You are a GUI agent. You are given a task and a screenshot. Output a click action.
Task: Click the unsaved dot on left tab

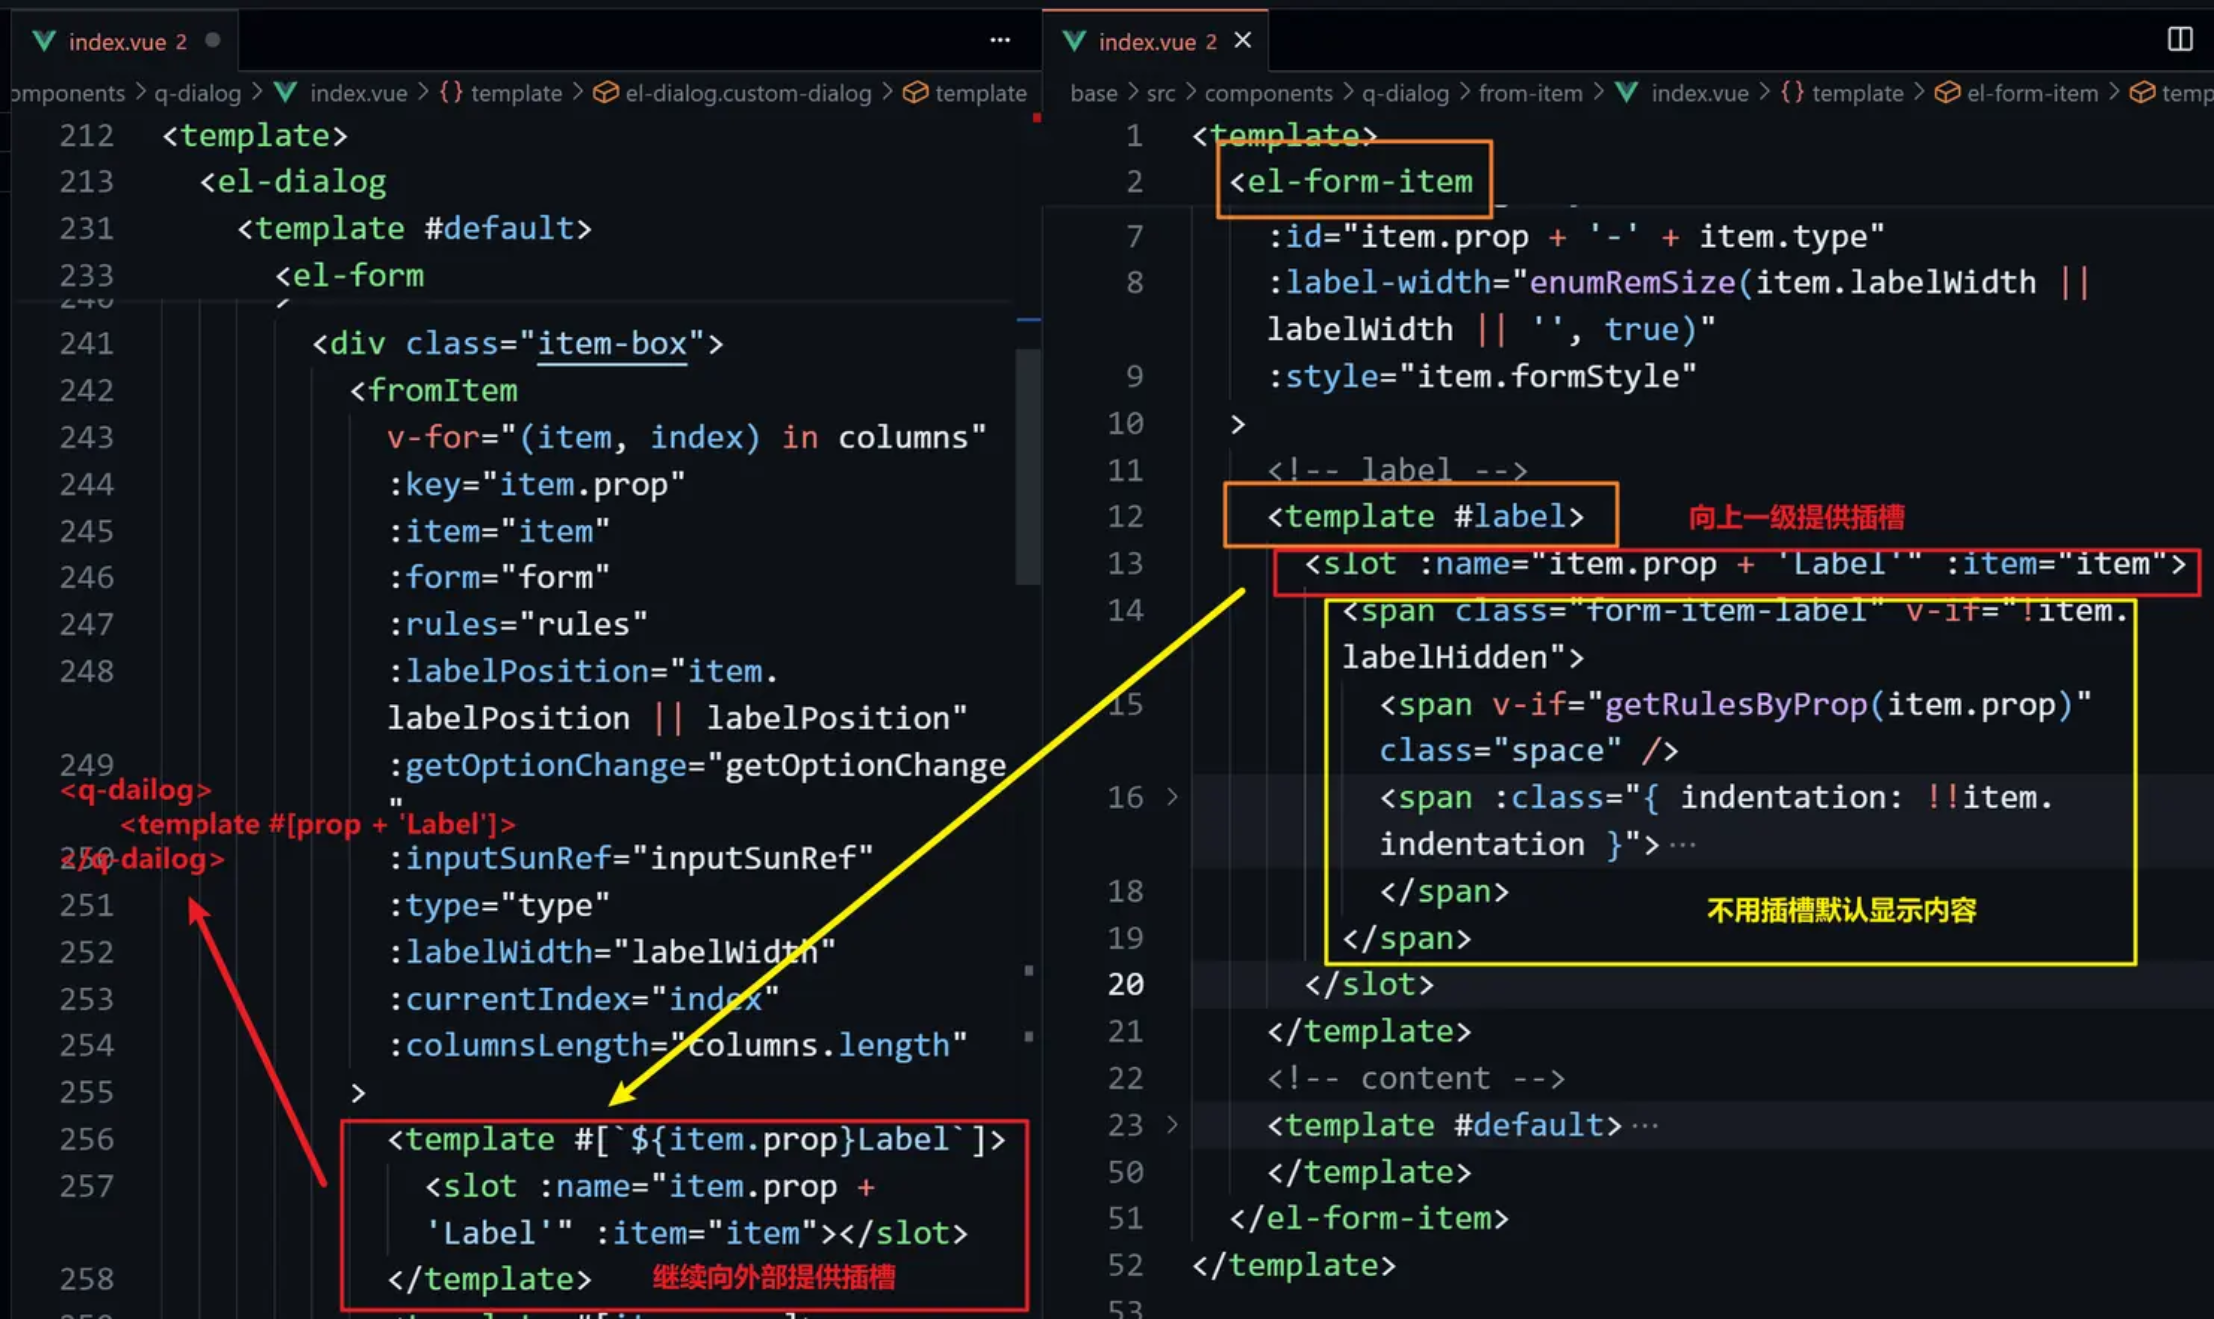click(212, 40)
